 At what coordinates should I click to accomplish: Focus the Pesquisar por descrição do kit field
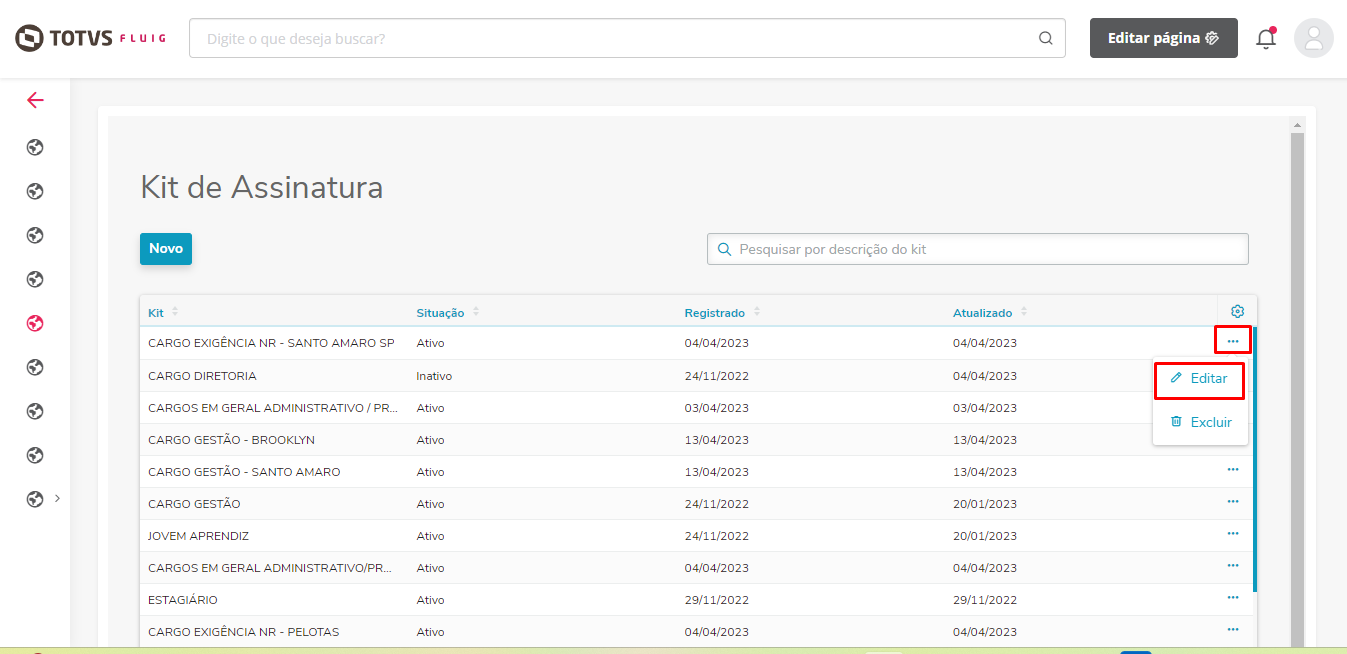978,249
